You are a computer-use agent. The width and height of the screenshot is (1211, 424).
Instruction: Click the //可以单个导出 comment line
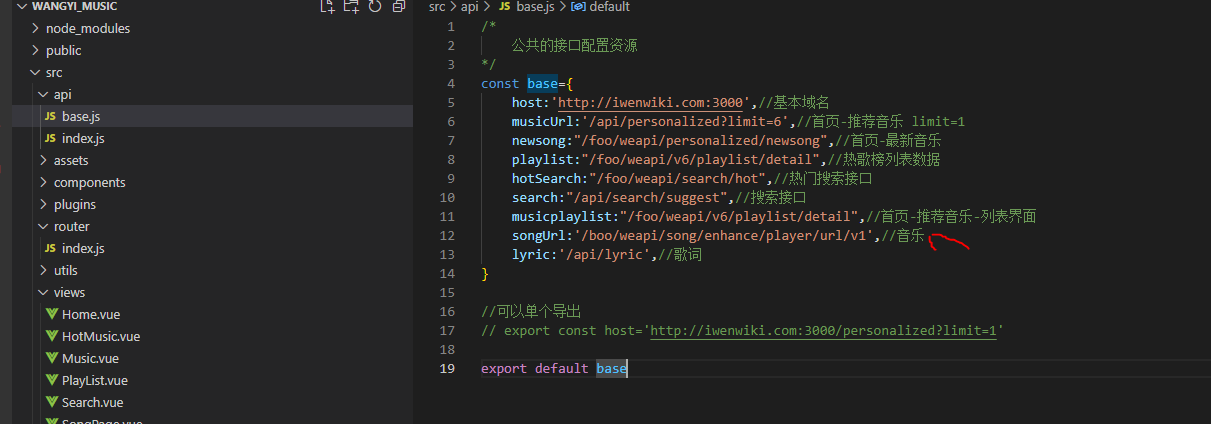point(530,312)
